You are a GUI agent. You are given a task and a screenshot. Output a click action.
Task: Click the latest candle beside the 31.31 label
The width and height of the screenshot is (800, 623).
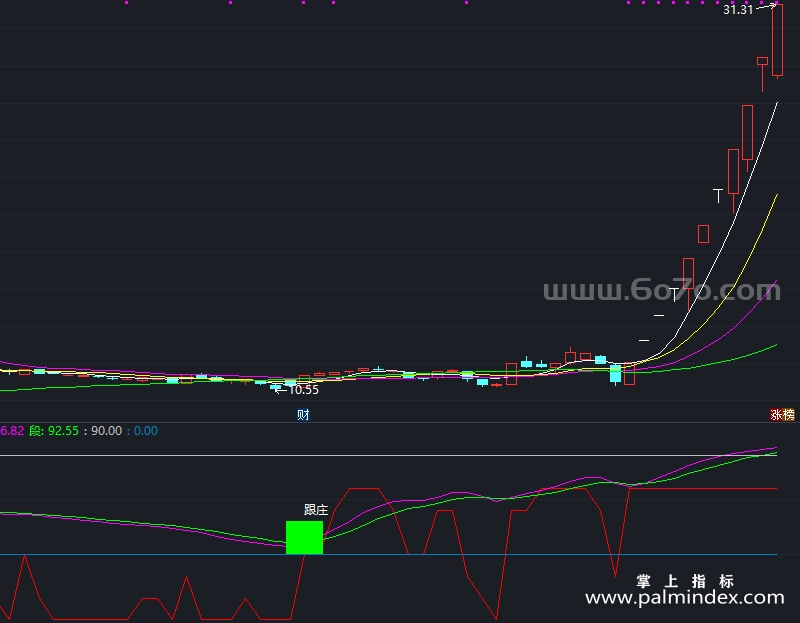tap(777, 40)
